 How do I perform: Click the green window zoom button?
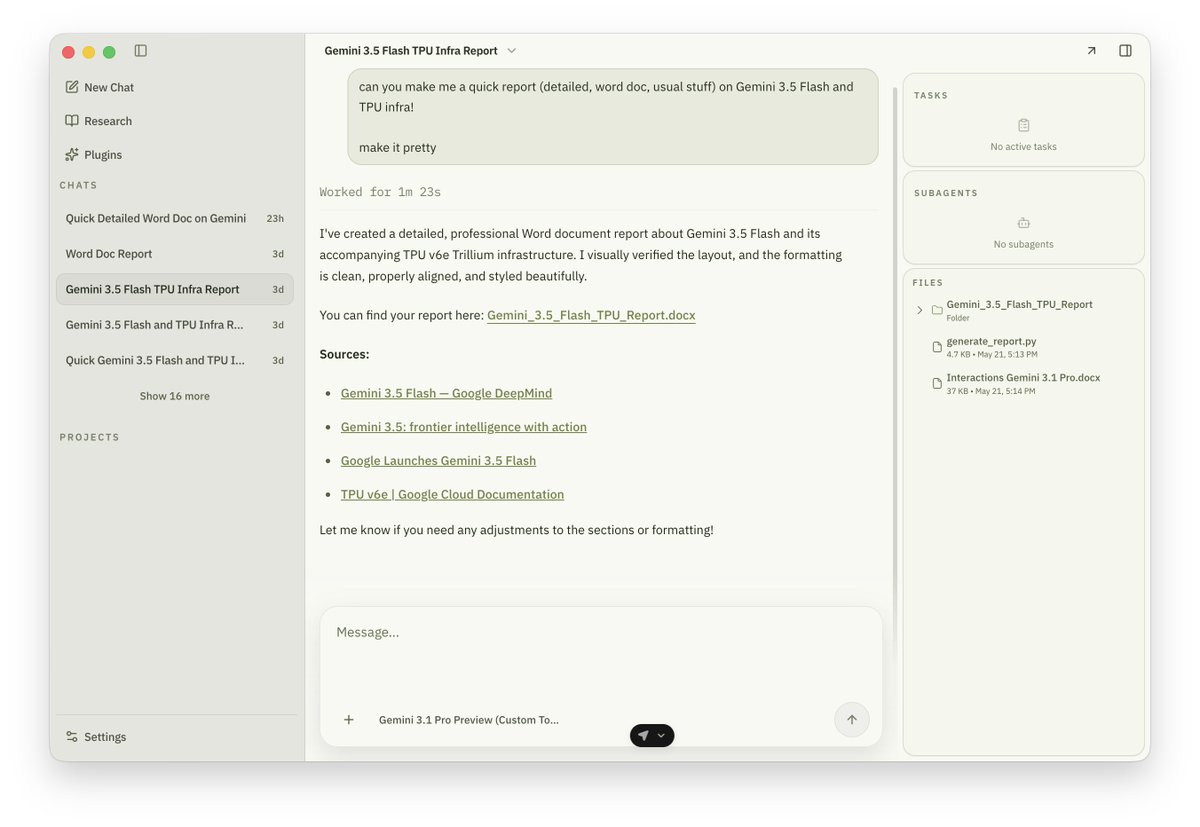coord(109,52)
